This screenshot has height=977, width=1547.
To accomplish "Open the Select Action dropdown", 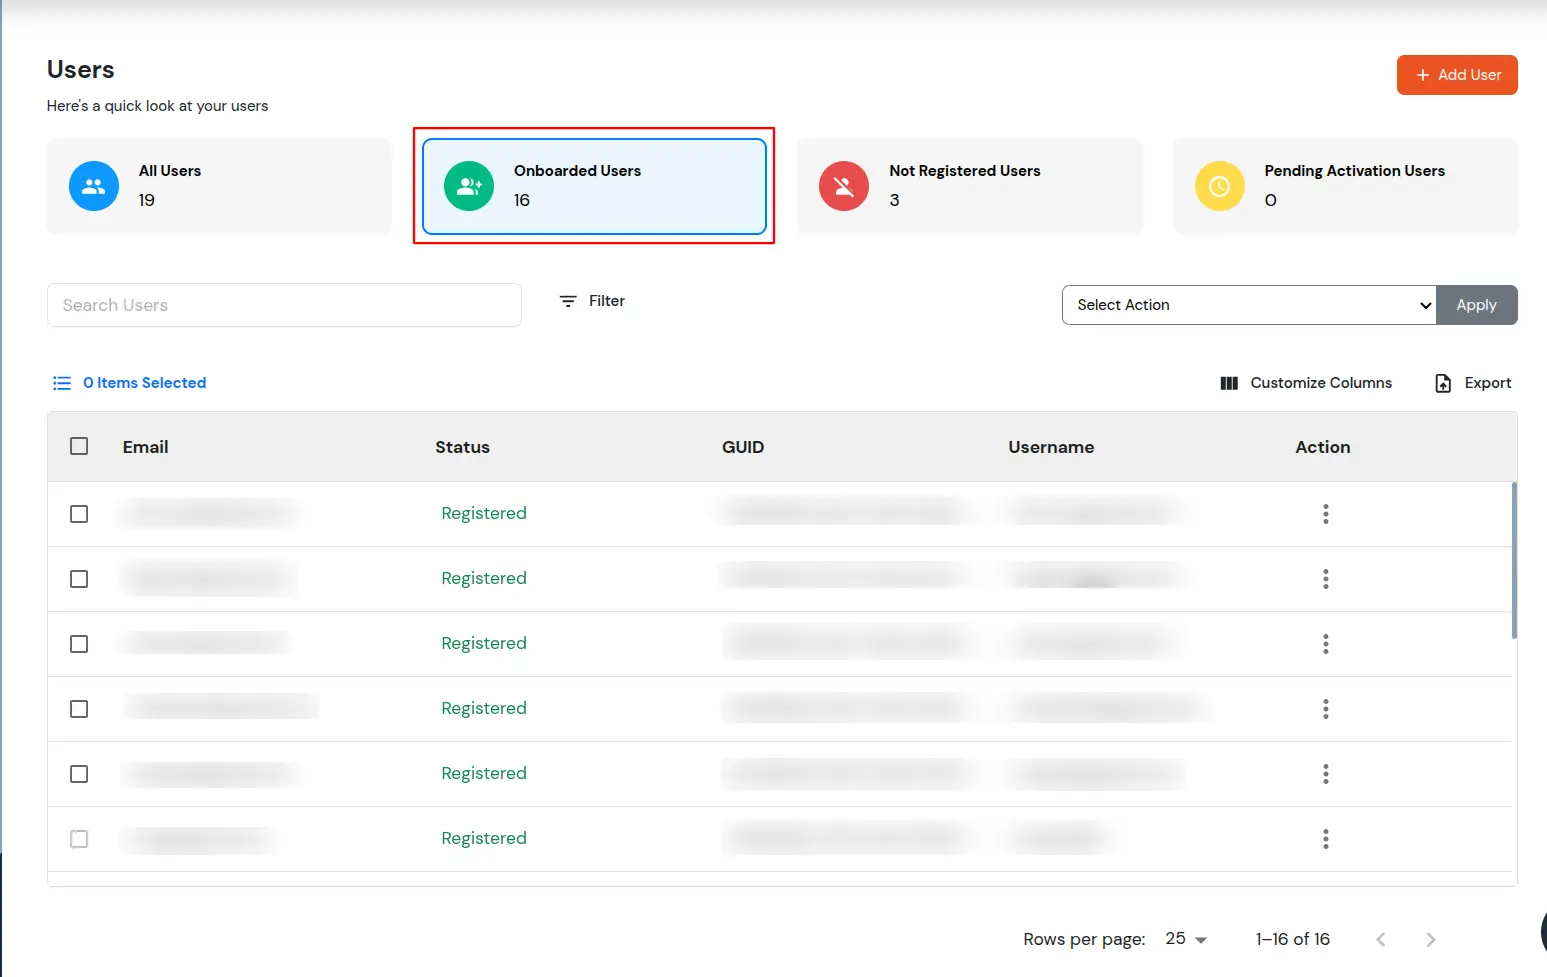I will click(x=1248, y=305).
